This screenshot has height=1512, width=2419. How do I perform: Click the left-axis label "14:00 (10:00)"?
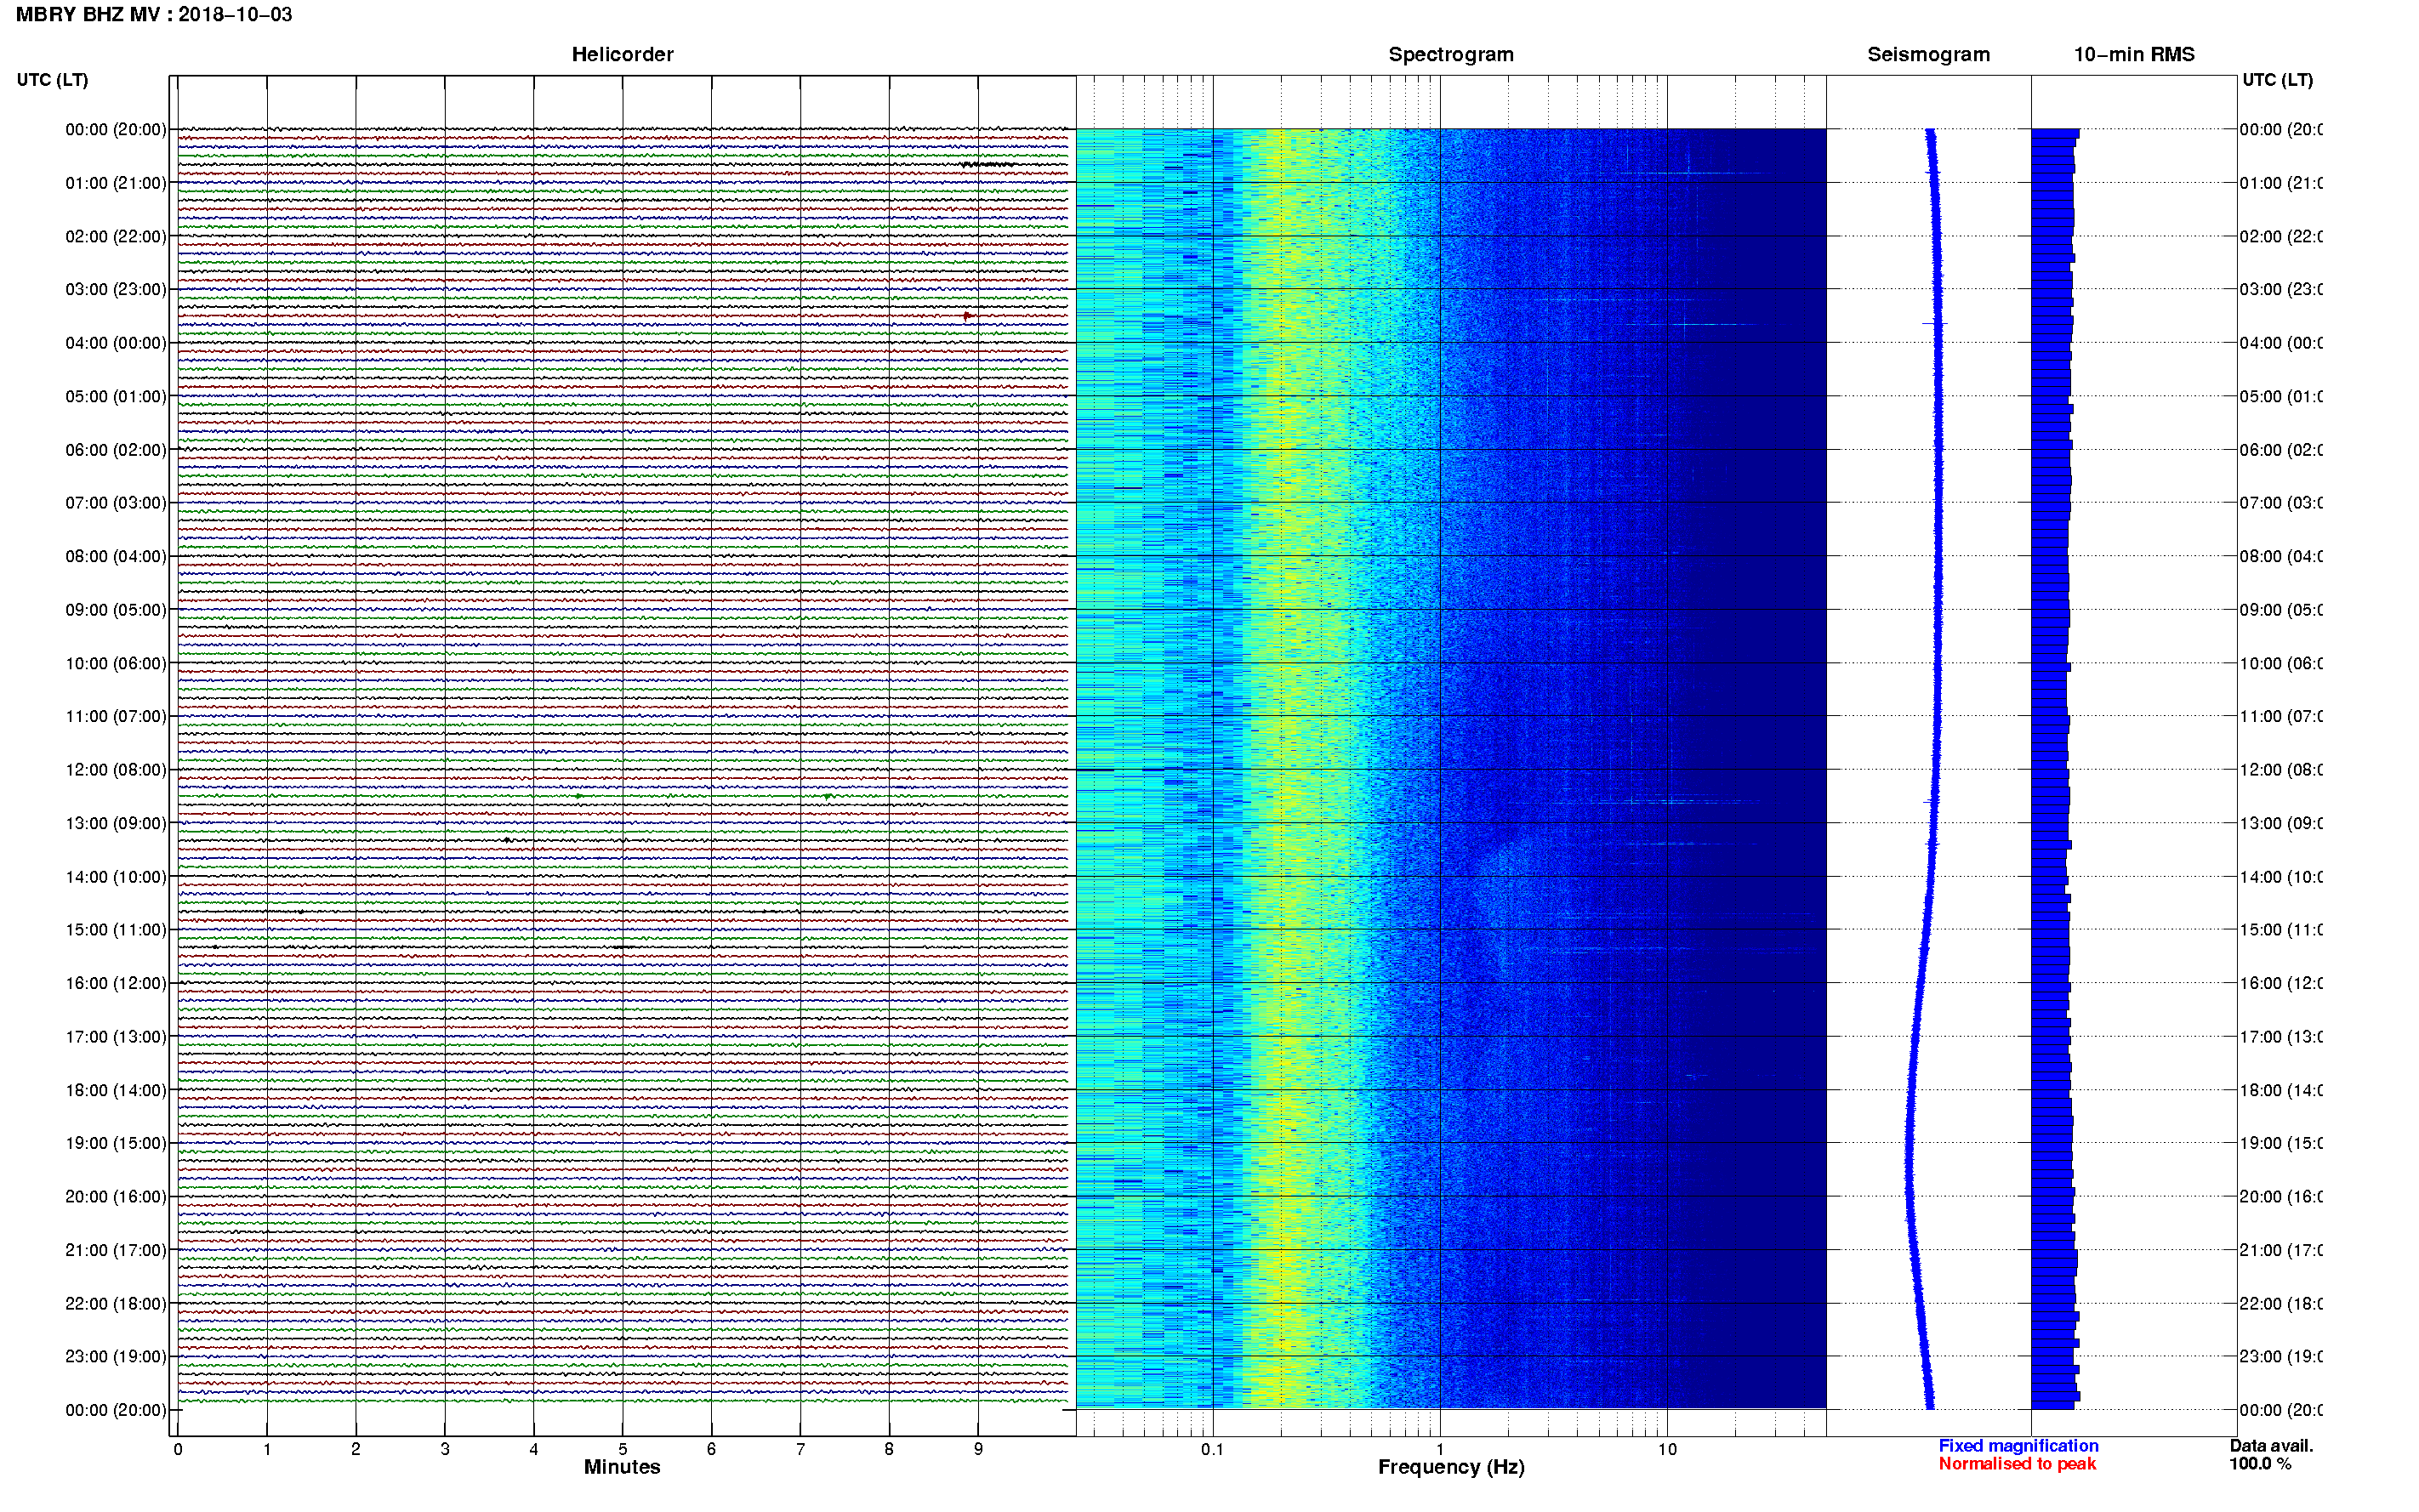[x=116, y=877]
